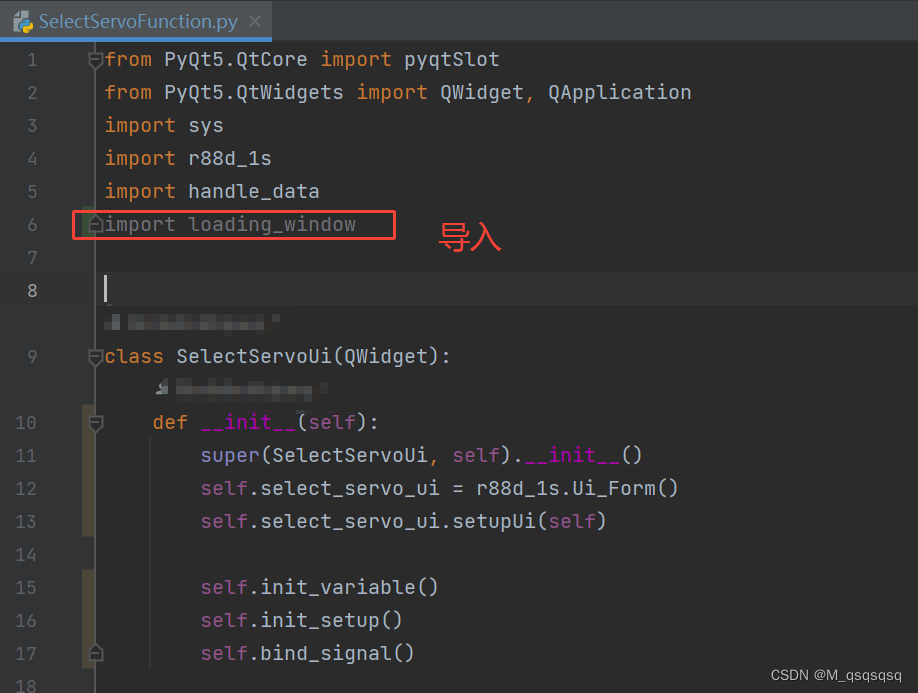Click the Python logo icon on the file tab

coord(21,20)
